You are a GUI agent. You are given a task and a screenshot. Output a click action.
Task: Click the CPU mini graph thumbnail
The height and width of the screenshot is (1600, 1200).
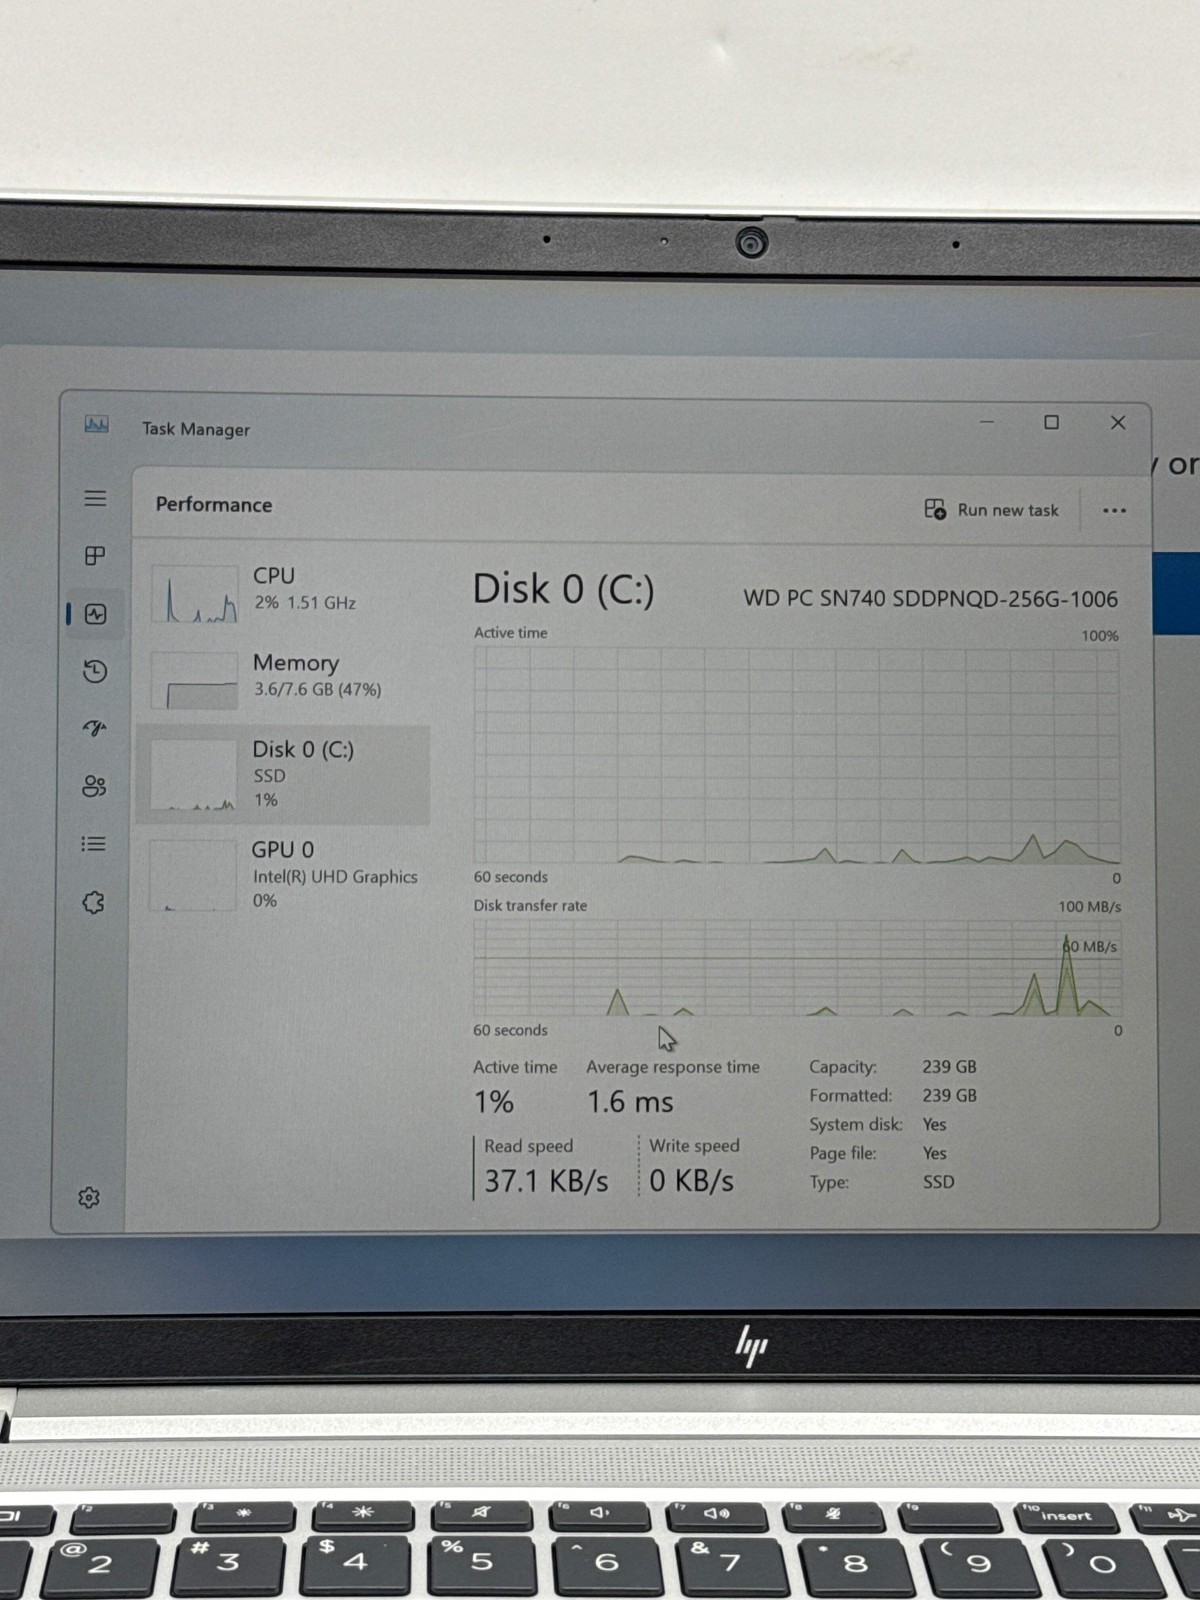195,594
